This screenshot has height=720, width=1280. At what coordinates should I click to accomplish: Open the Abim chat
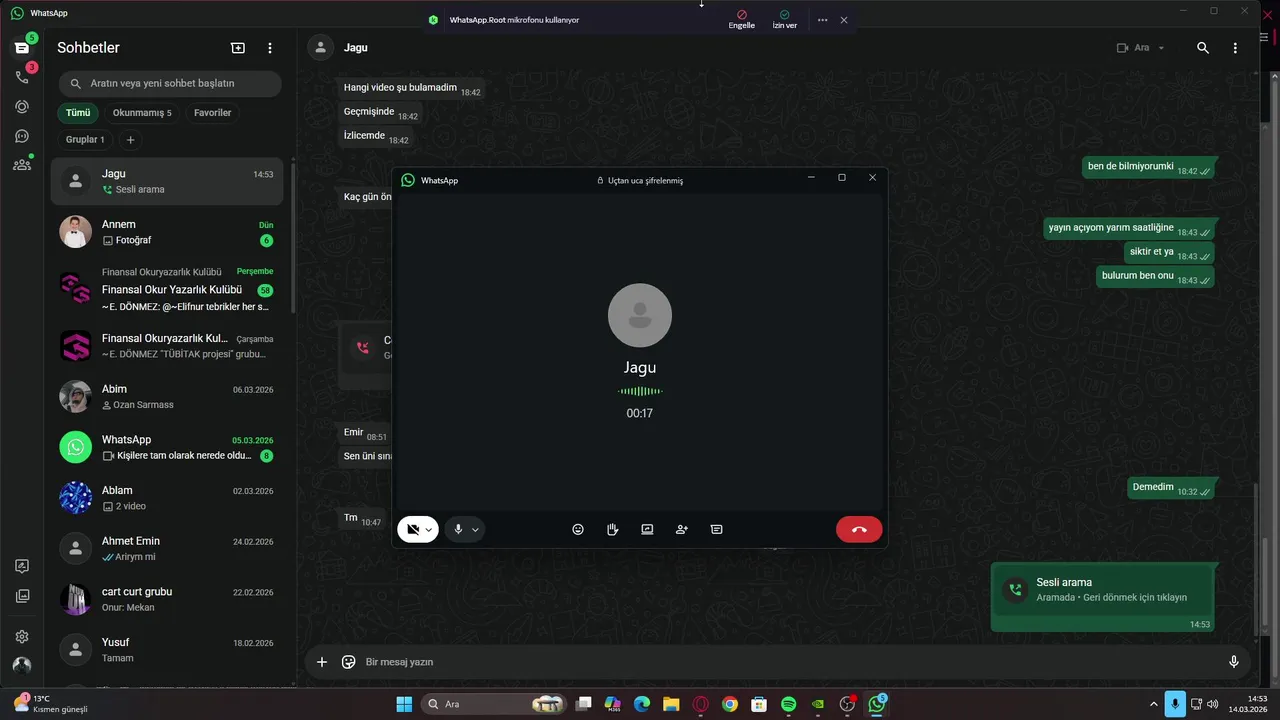167,396
